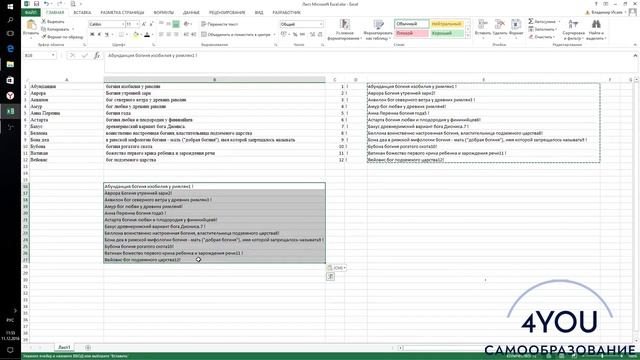Toggle Underline formatting
640x360 pixels.
coord(107,35)
